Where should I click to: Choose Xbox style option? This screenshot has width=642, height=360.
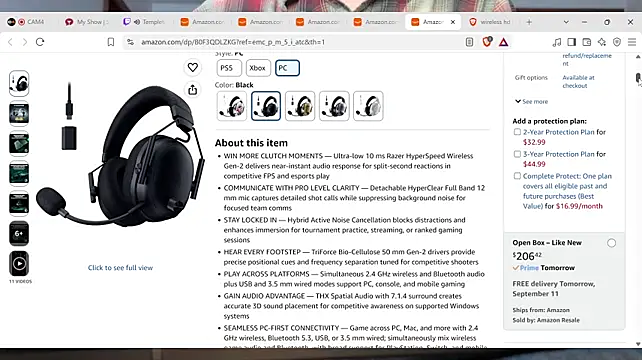258,68
